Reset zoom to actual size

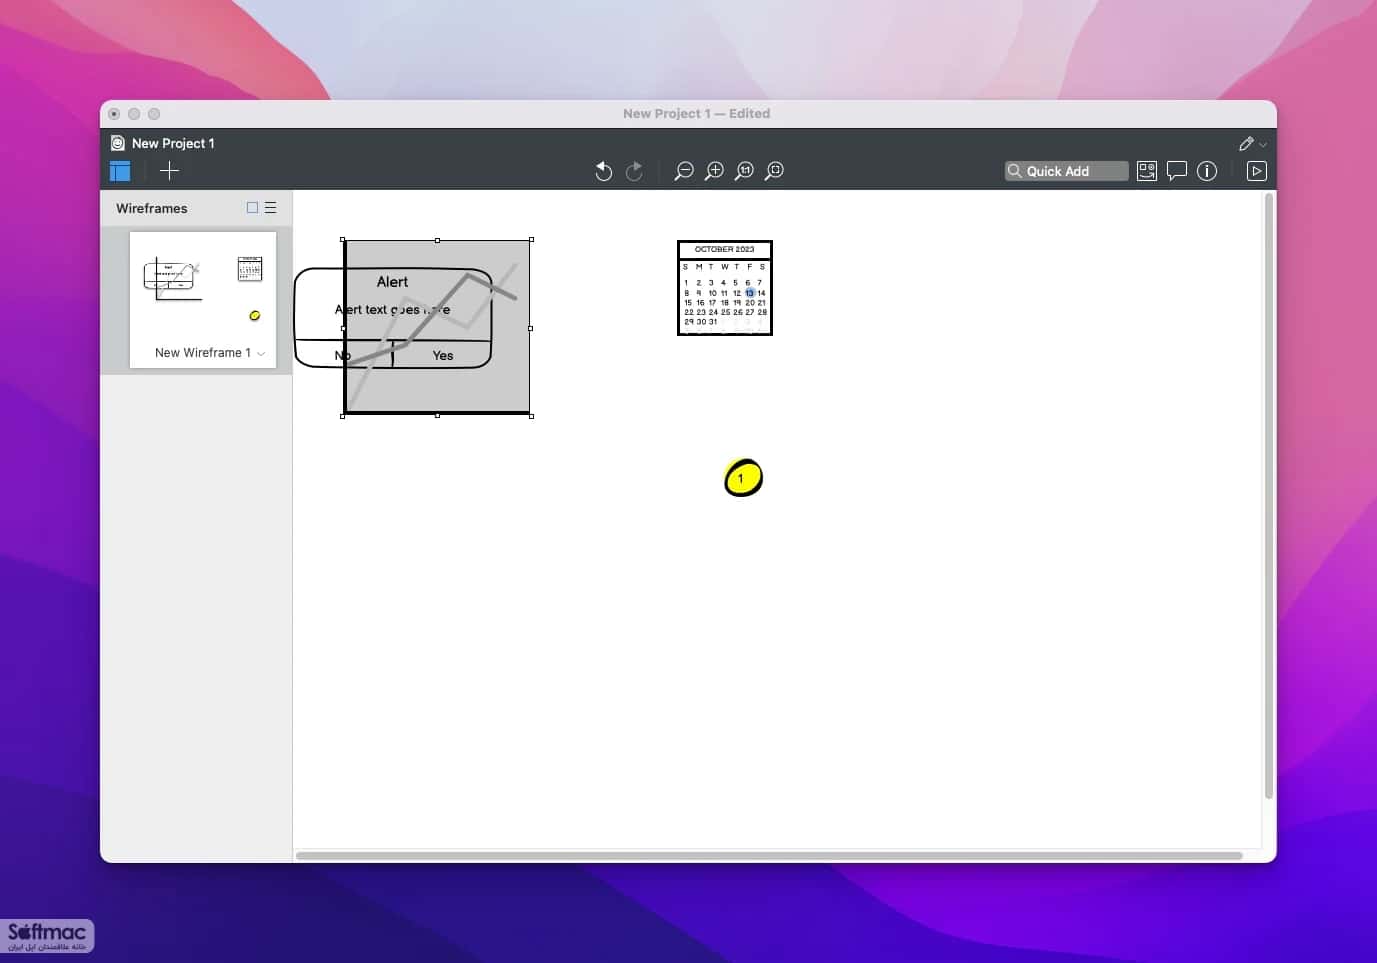(x=744, y=171)
